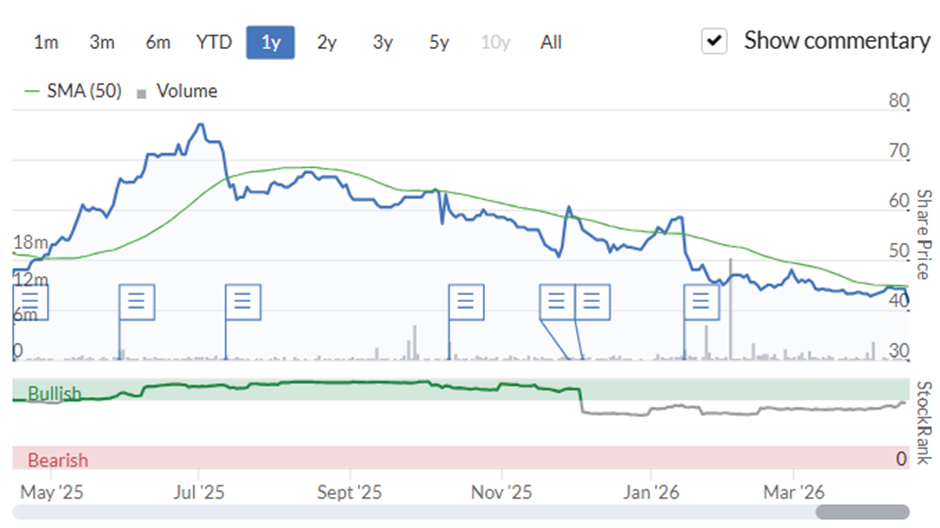Choose the 6m time range
Screen dimensions: 940x528
(157, 42)
